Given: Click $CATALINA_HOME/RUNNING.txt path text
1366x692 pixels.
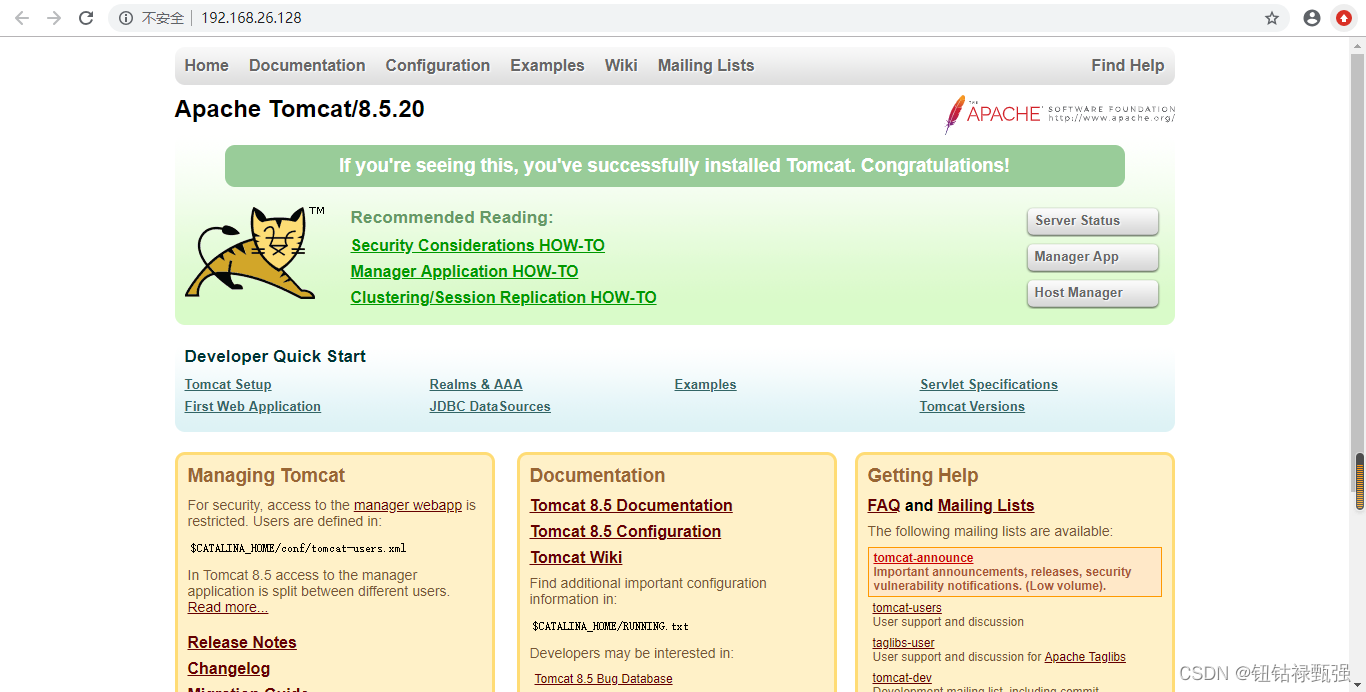Looking at the screenshot, I should (610, 626).
